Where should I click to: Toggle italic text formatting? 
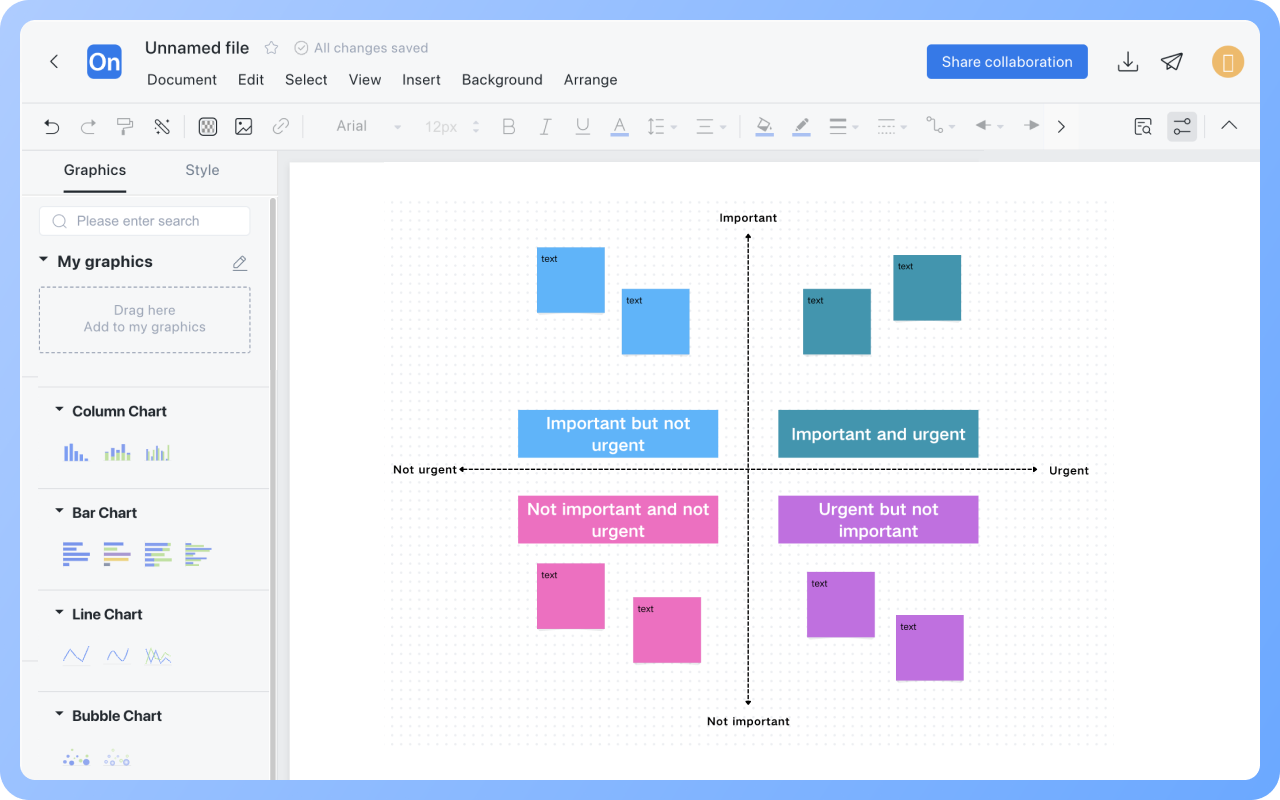[x=545, y=126]
